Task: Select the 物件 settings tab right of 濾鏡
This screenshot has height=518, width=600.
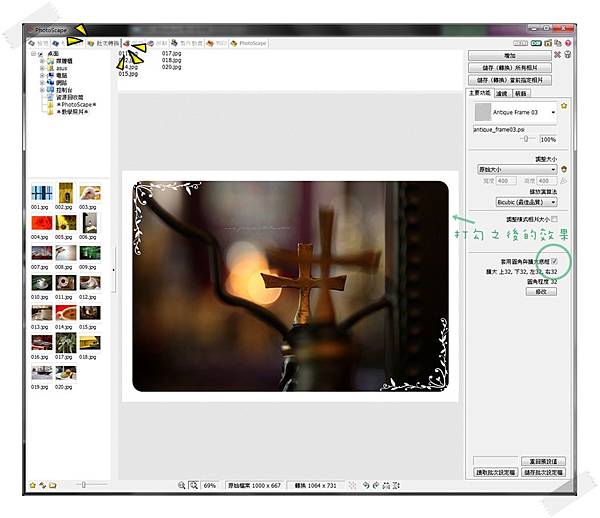Action: pyautogui.click(x=520, y=93)
